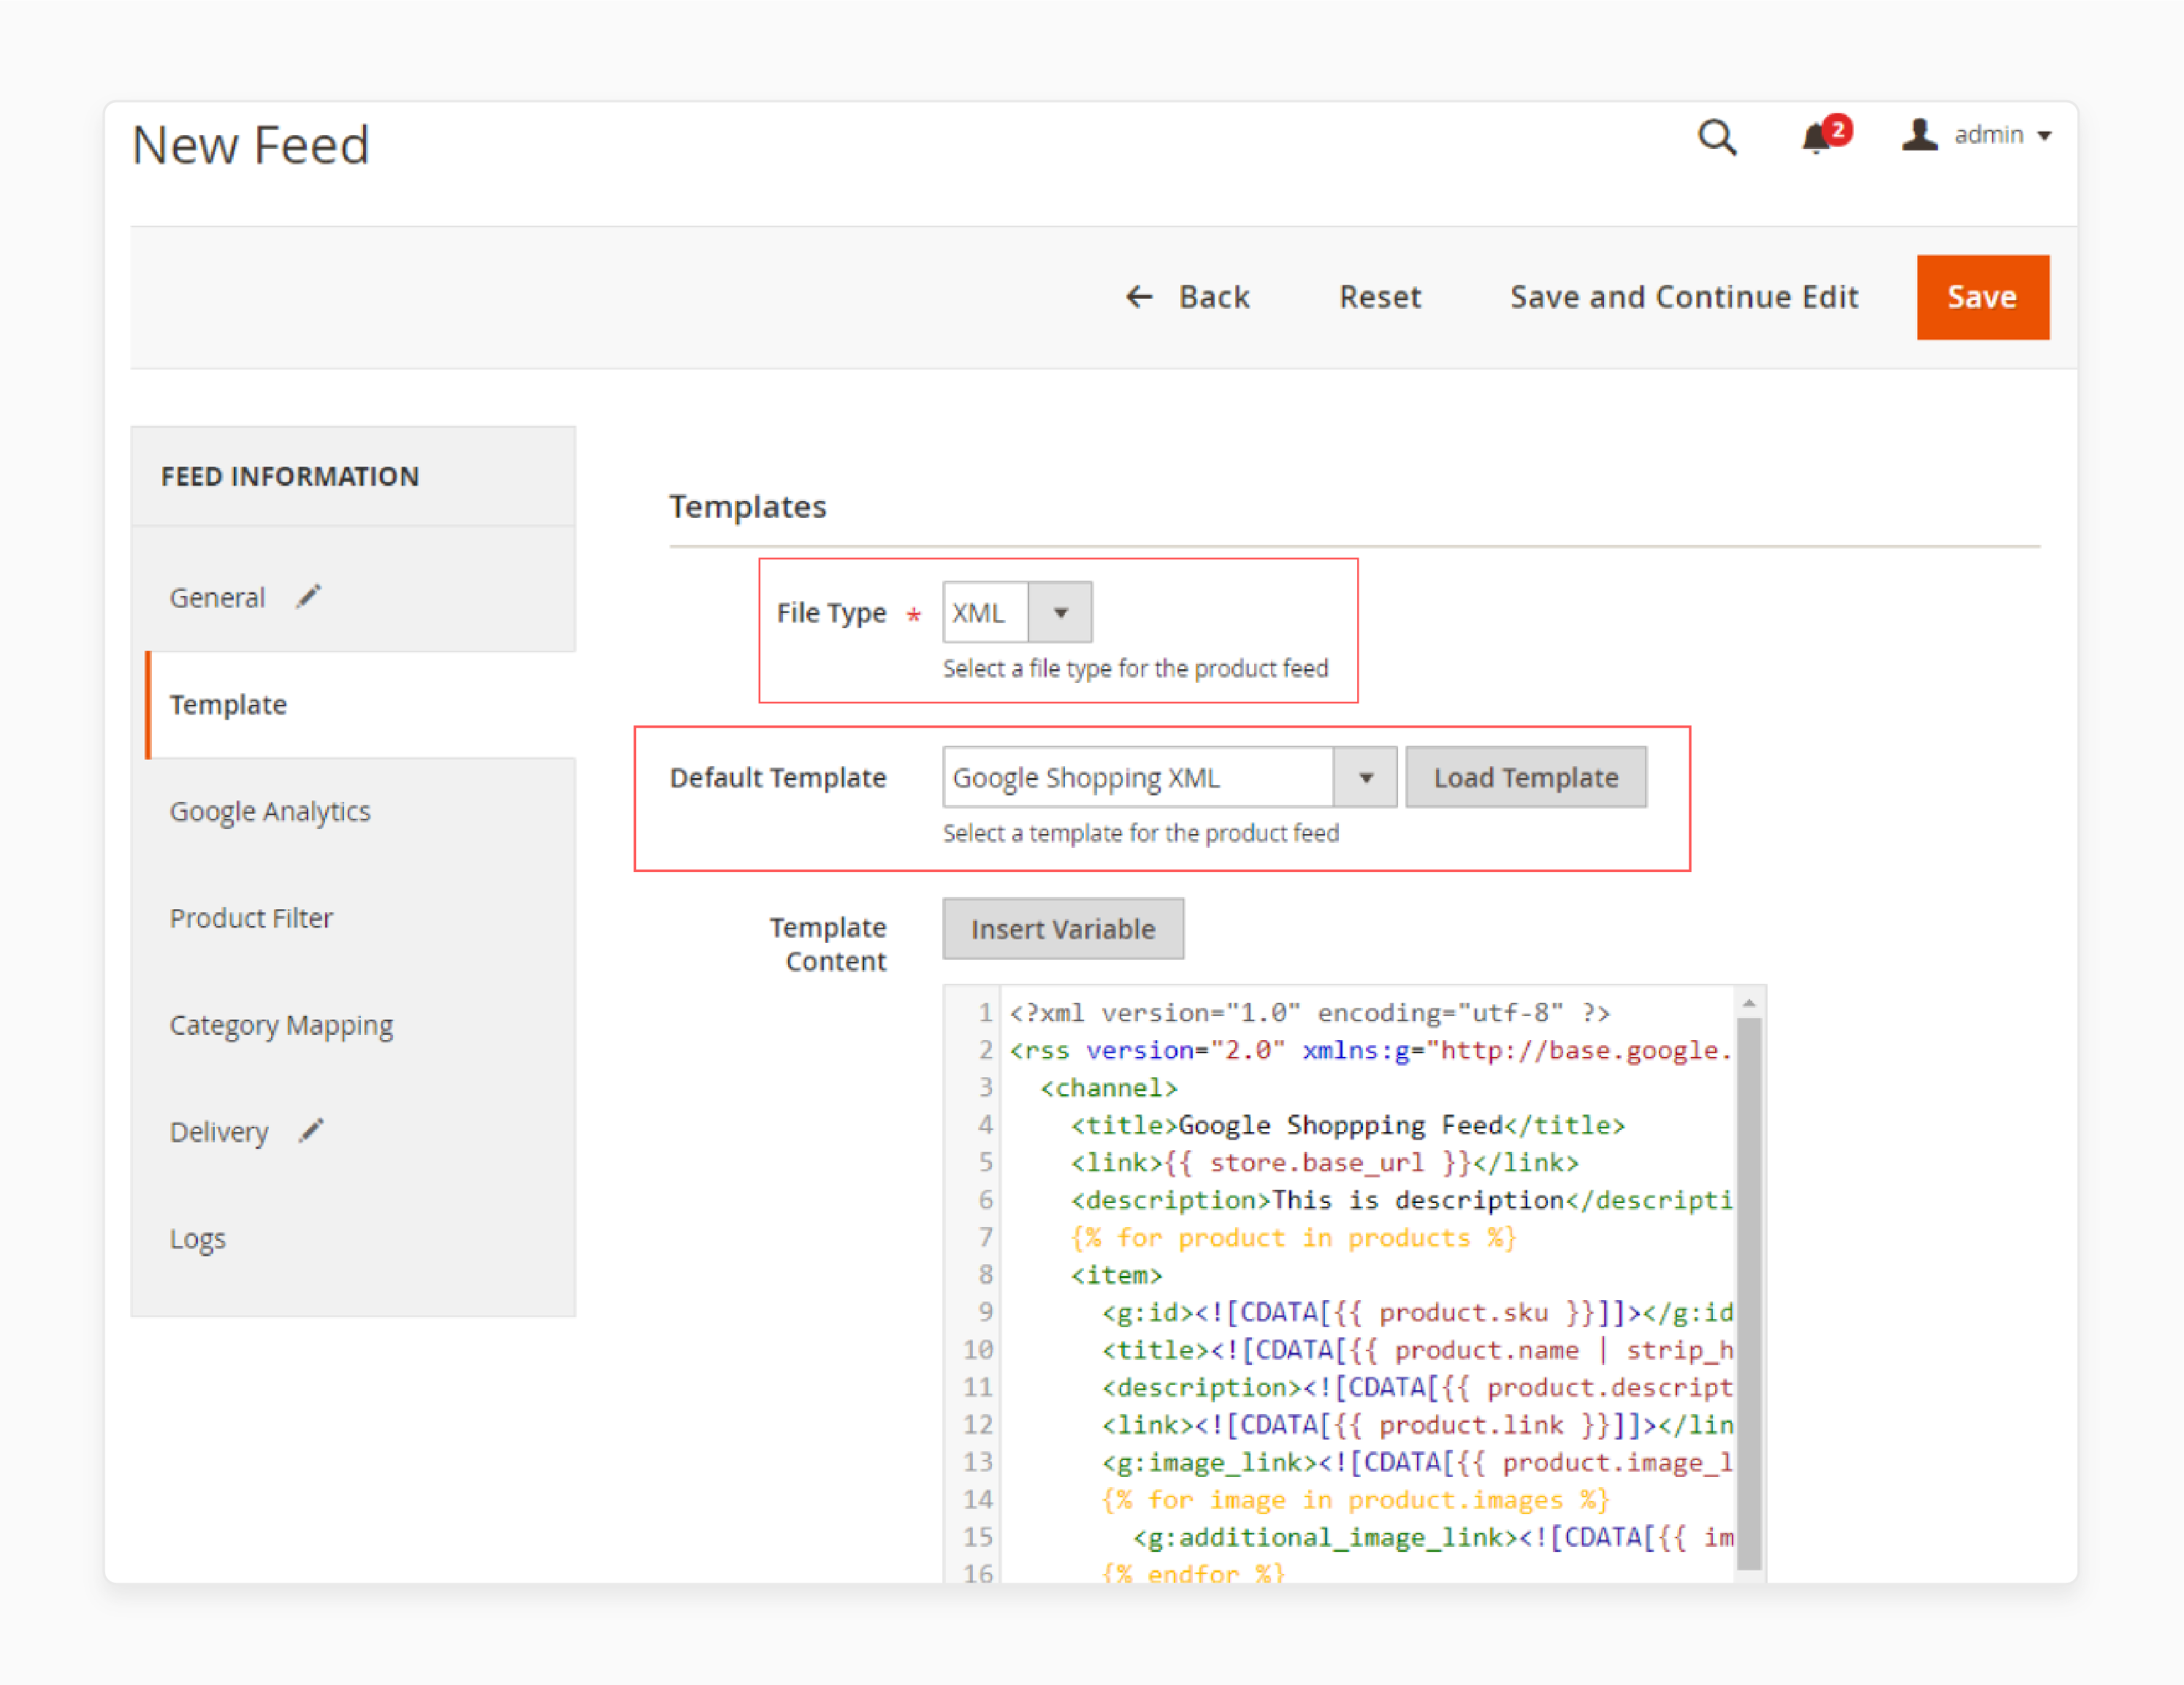Go Back using the arrow button
The height and width of the screenshot is (1685, 2184).
[x=1187, y=297]
